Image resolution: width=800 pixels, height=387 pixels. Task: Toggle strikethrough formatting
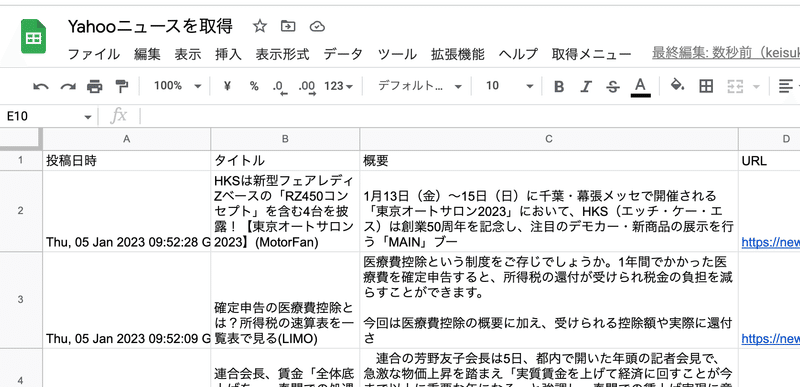[613, 87]
